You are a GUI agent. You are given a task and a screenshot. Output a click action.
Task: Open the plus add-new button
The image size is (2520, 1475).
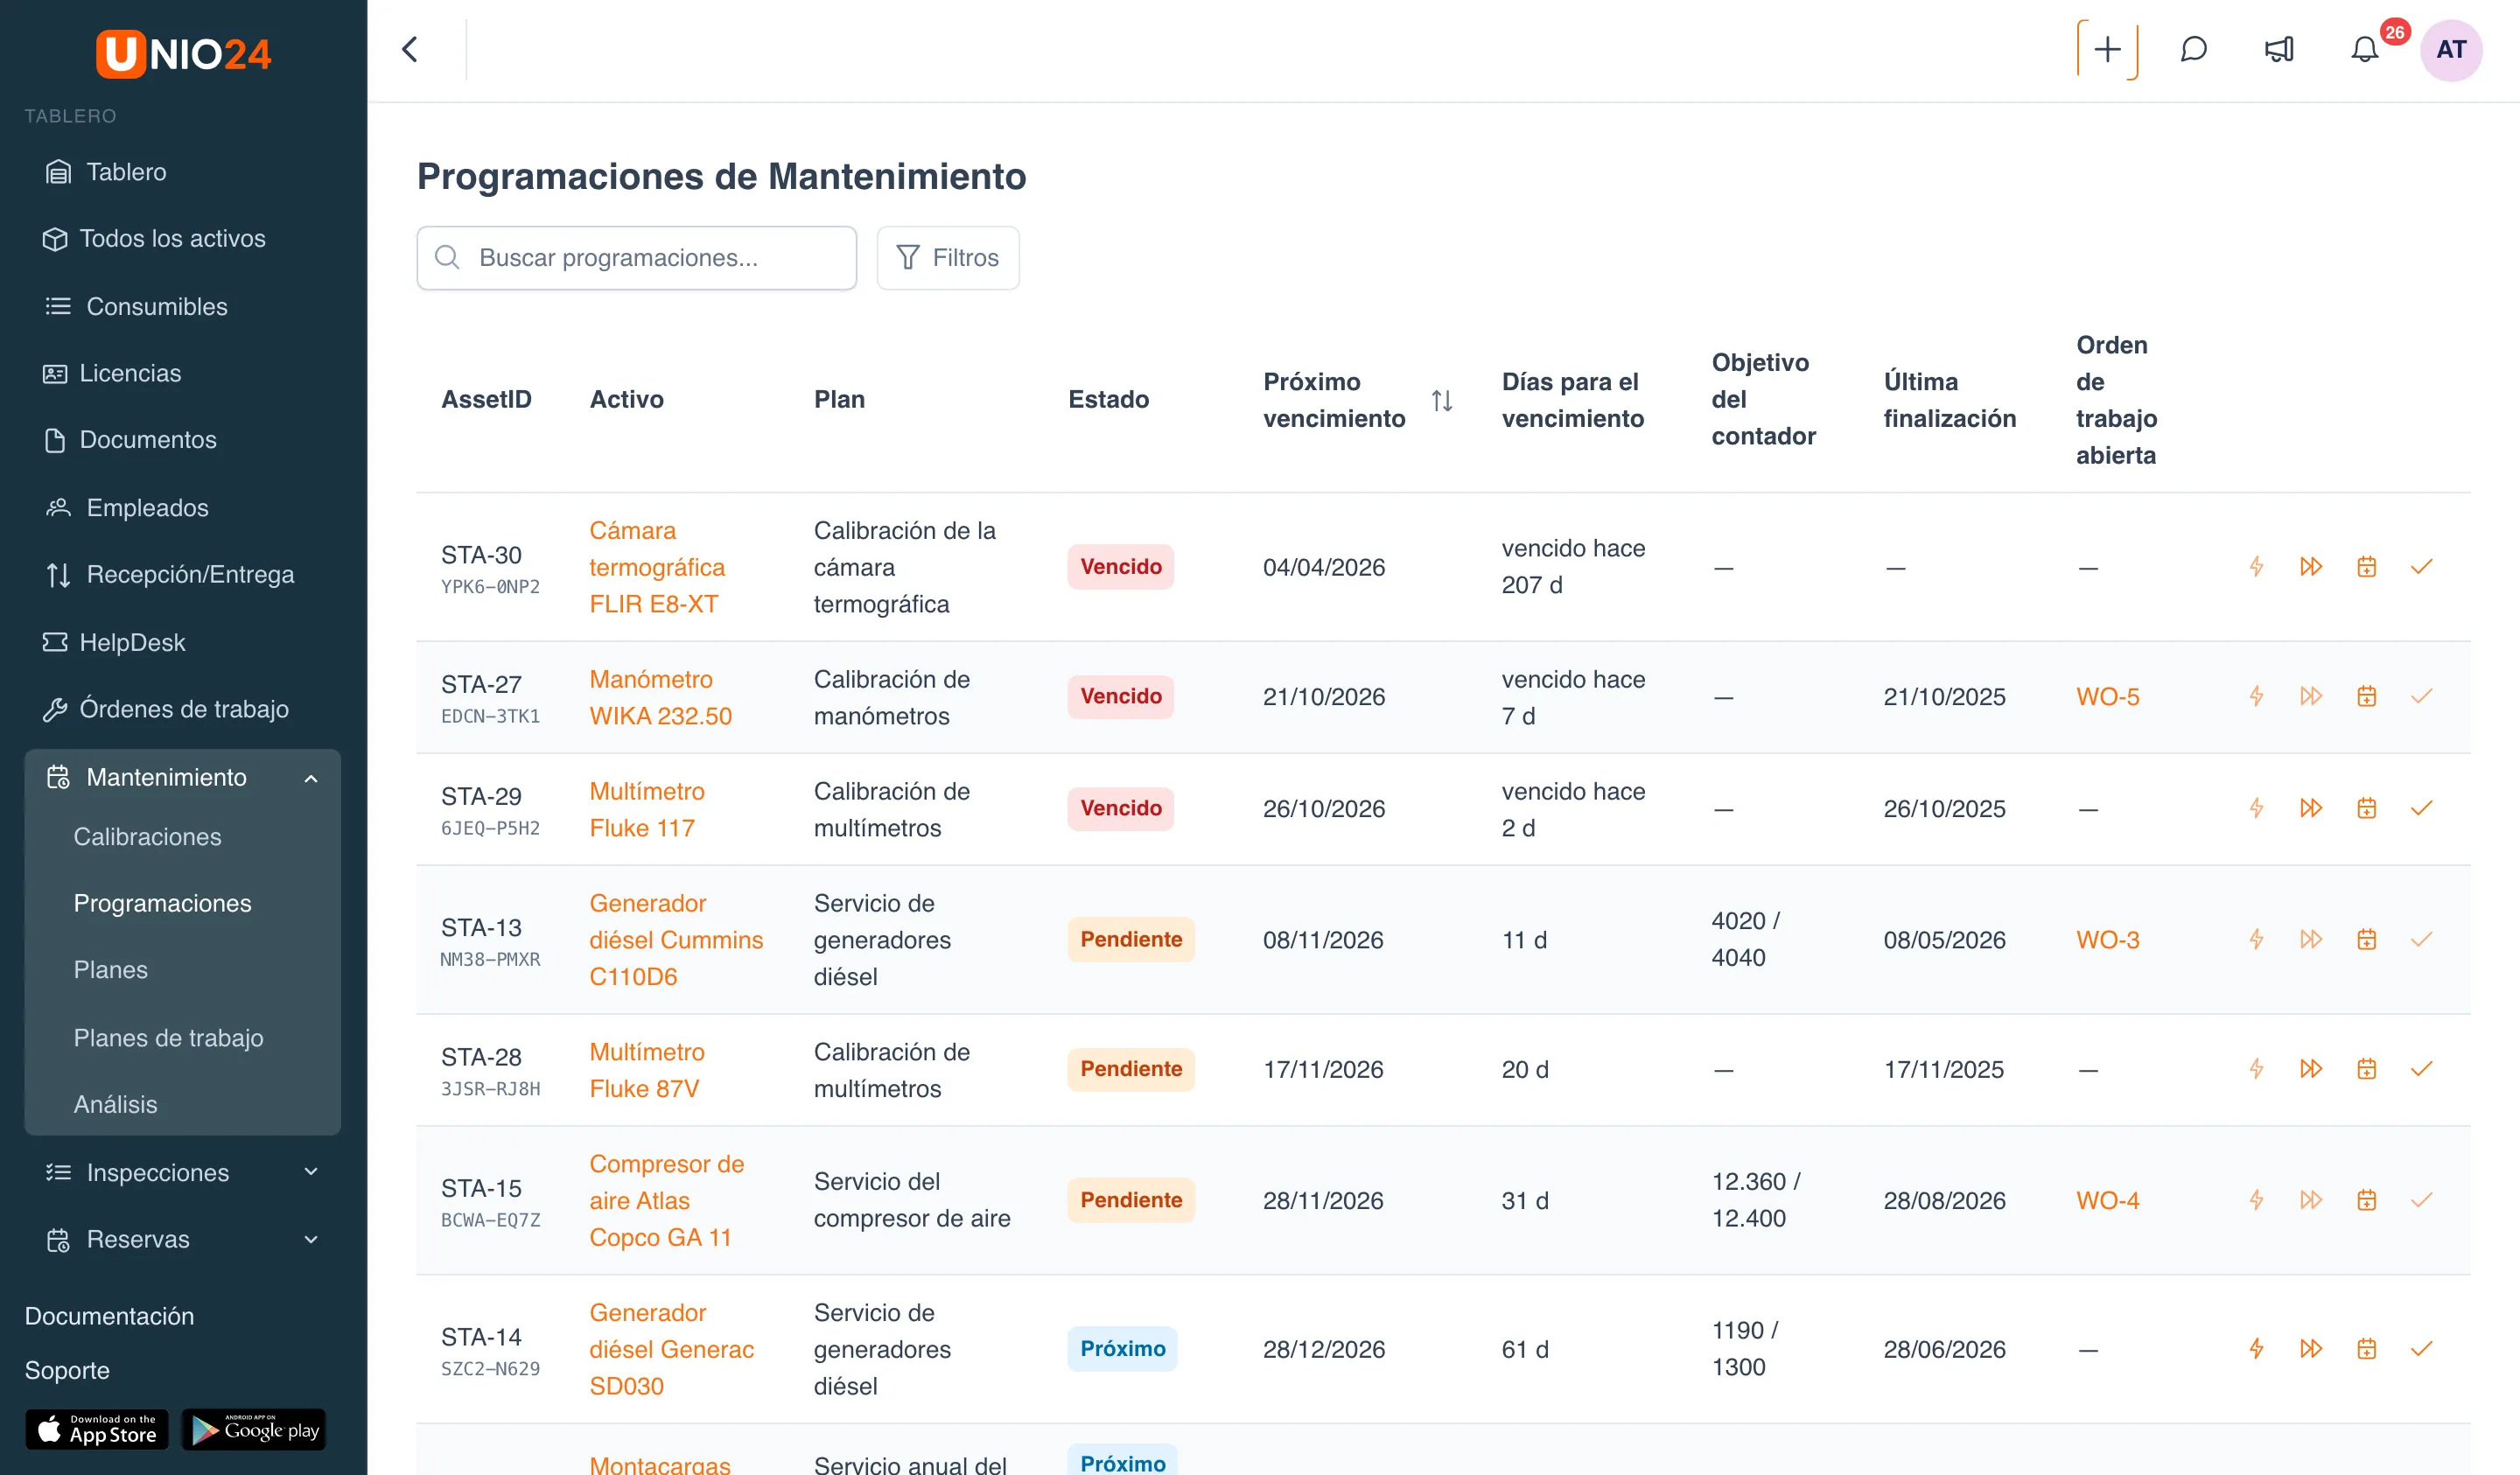[2107, 49]
